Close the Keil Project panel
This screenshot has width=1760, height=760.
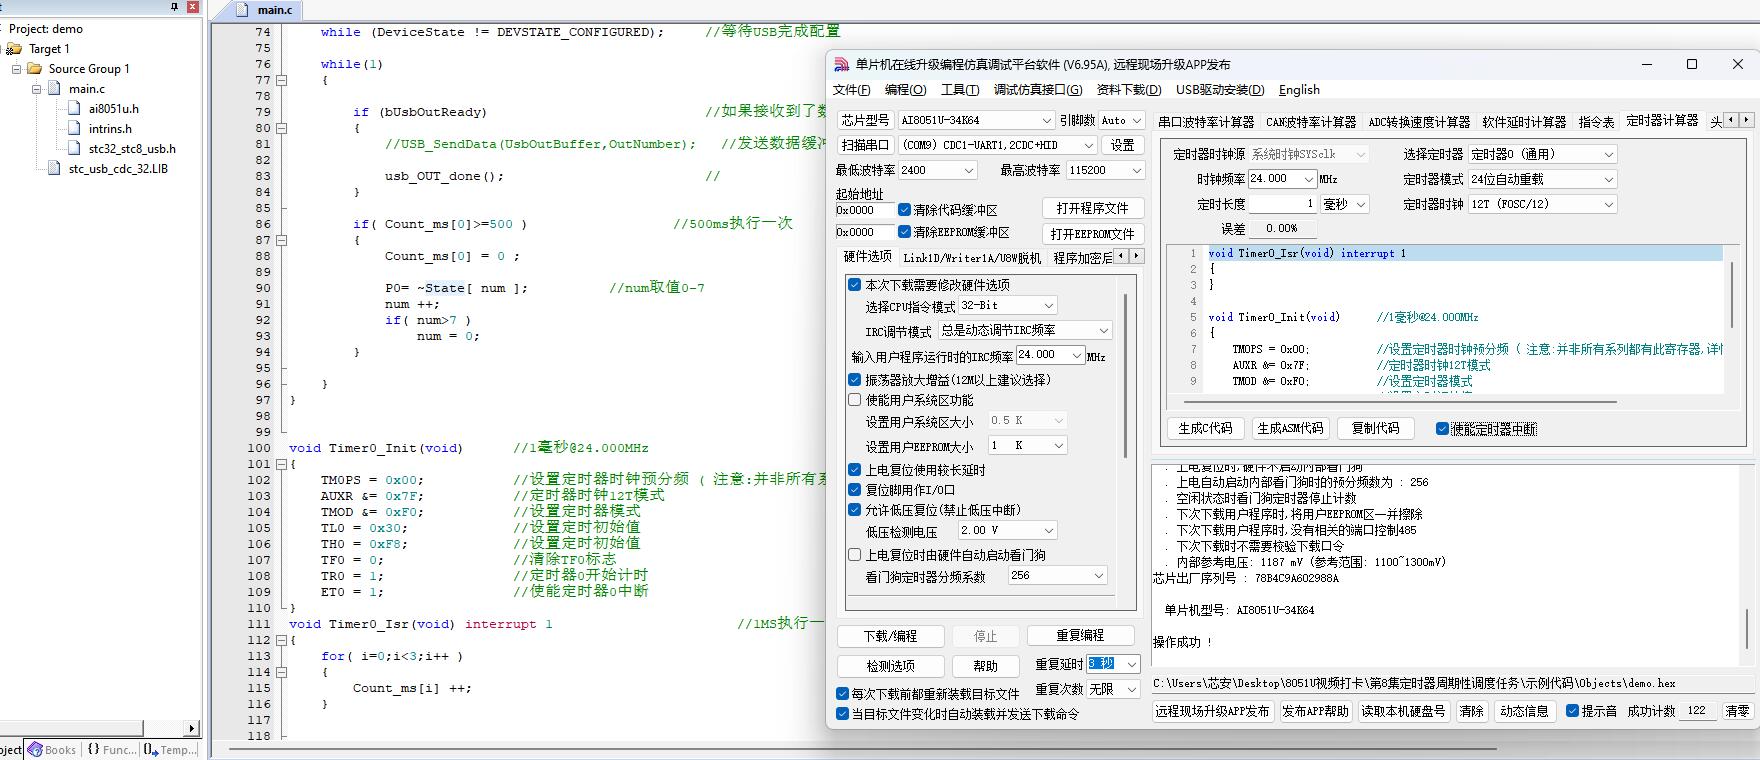(x=193, y=7)
